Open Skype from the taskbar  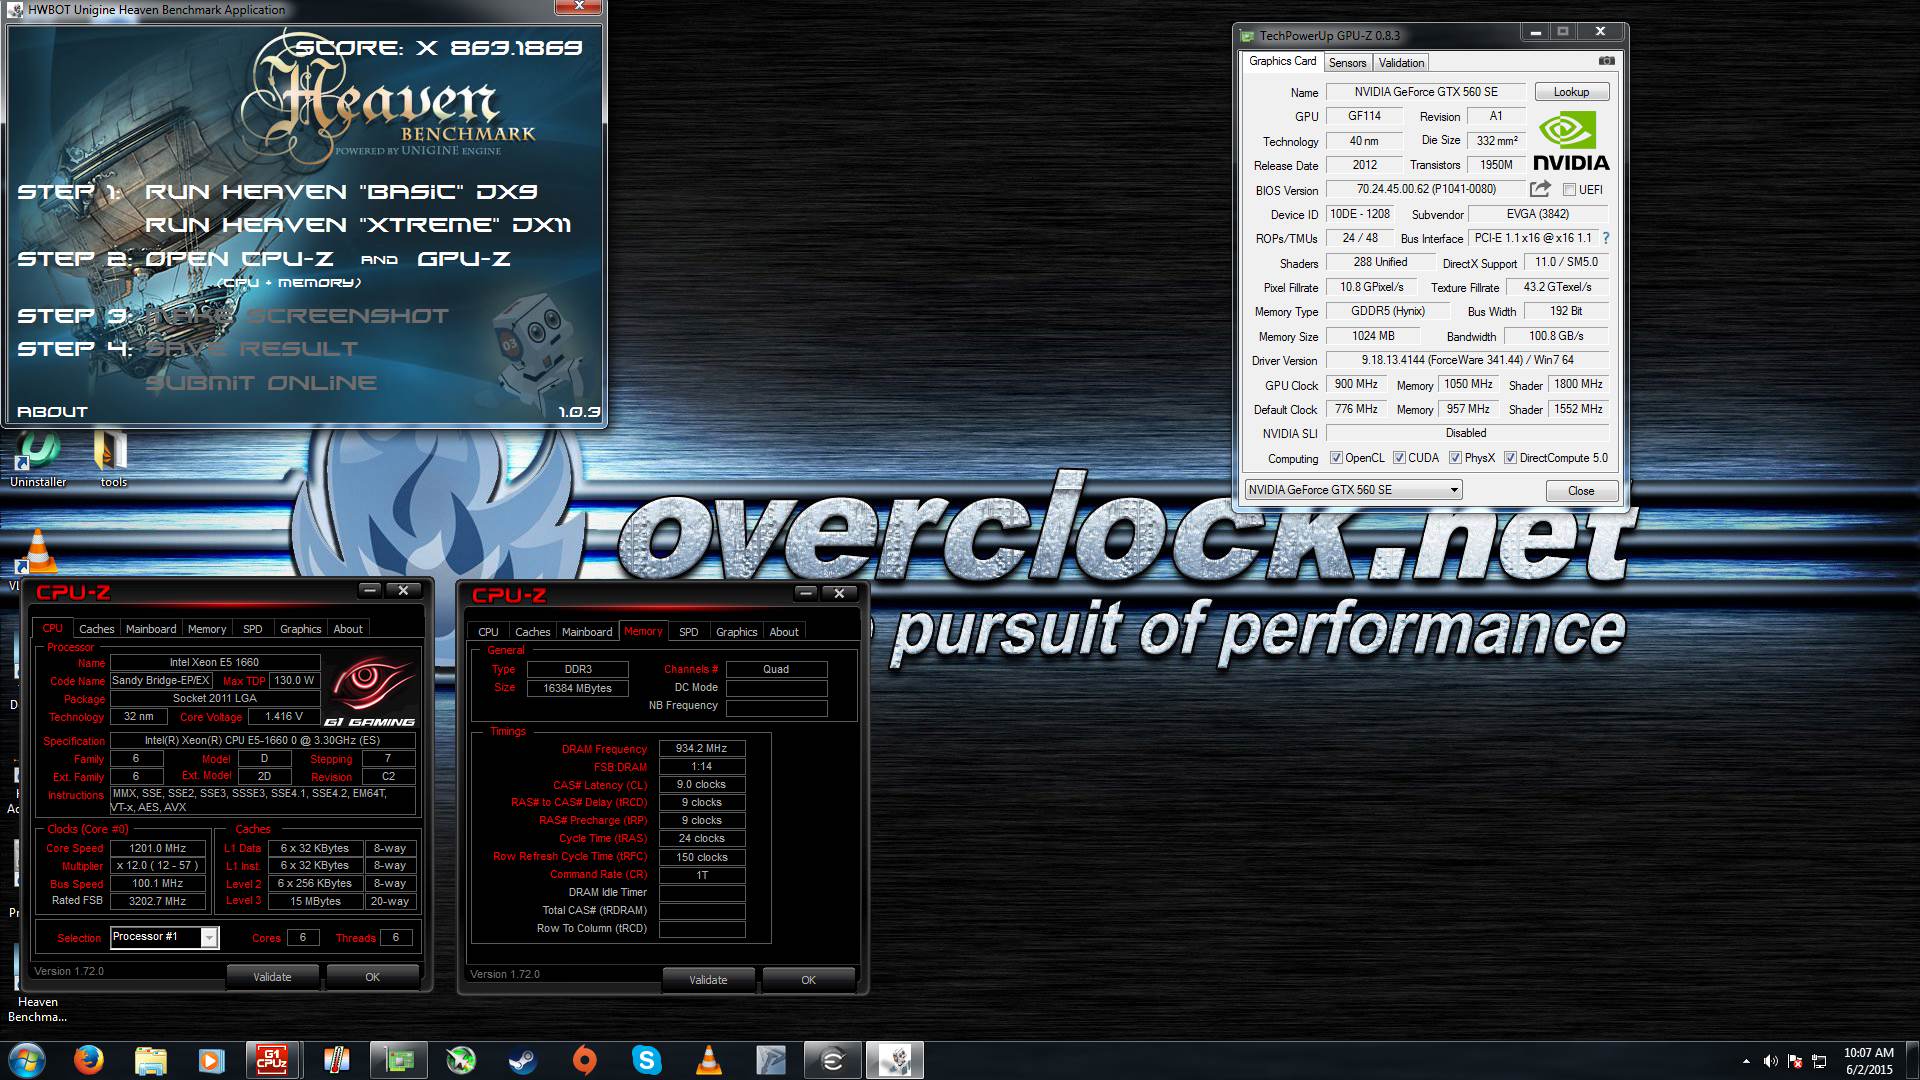click(647, 1060)
